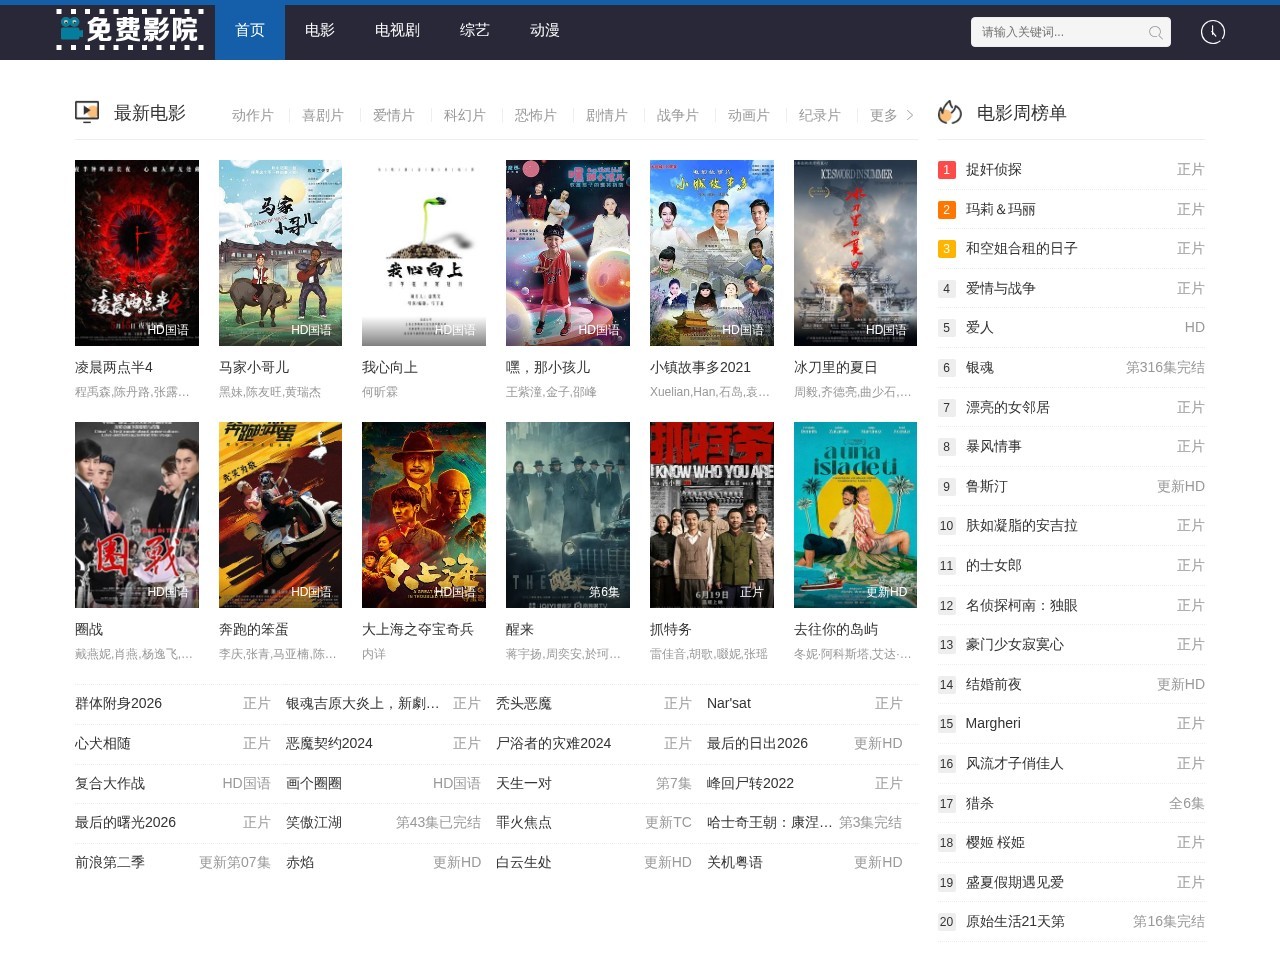Viewport: 1280px width, 960px height.
Task: Open the 马家小哥儿 poster
Action: (x=280, y=253)
